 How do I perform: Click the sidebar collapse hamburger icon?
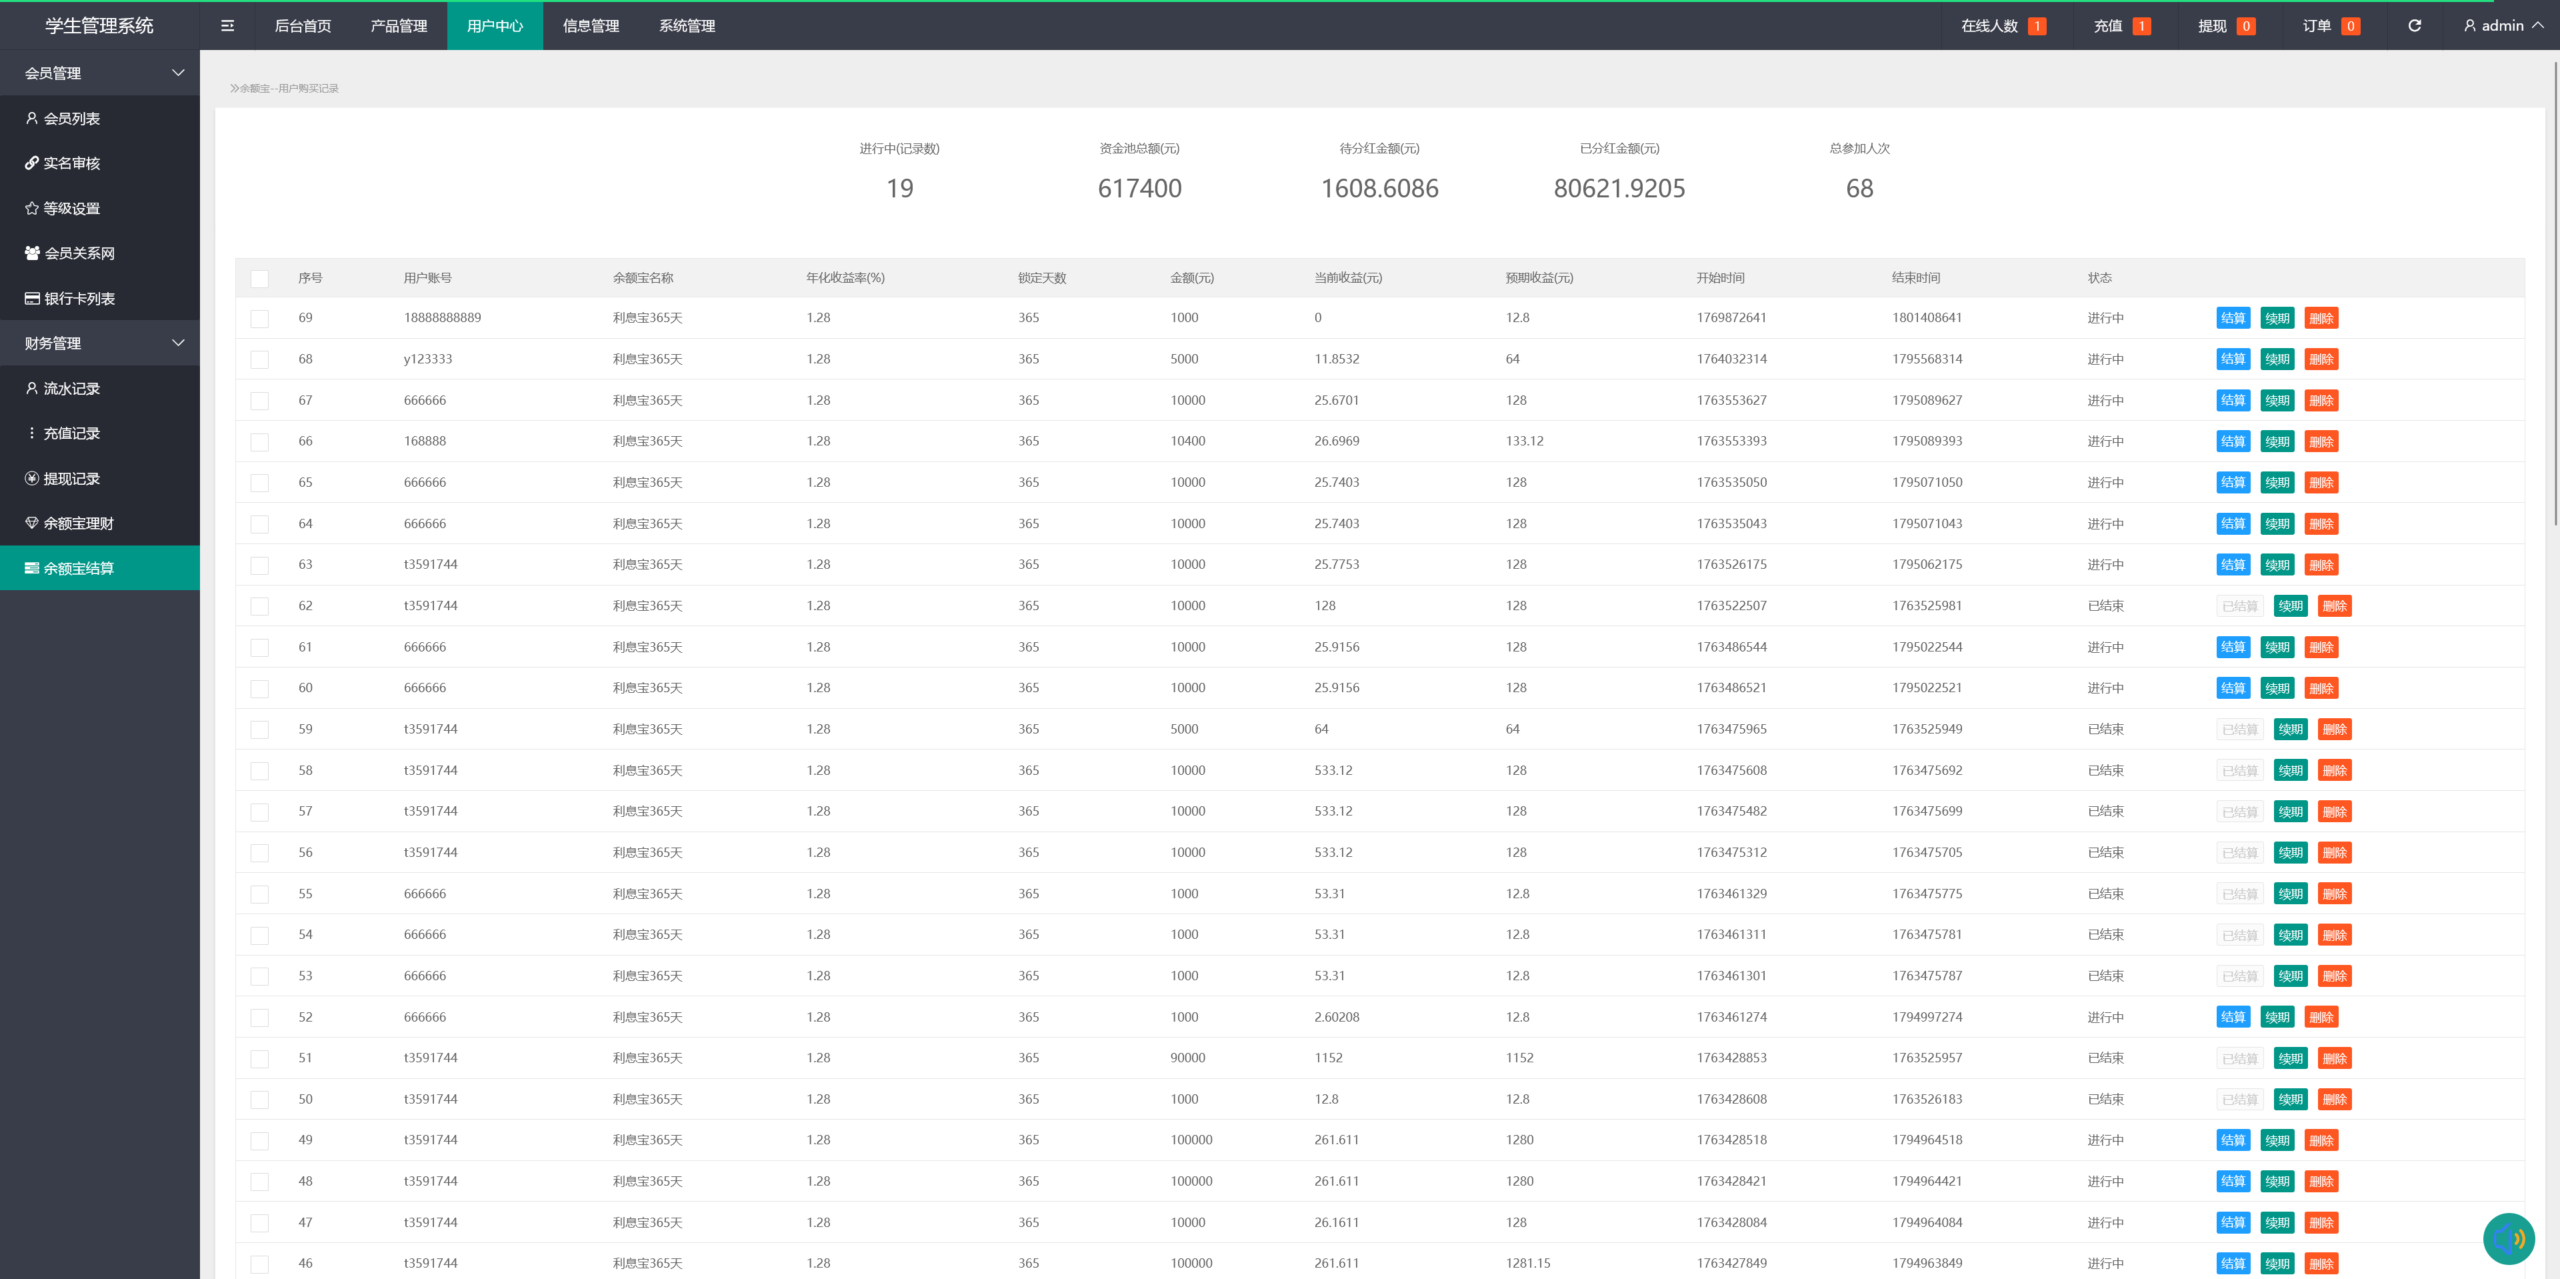(227, 26)
